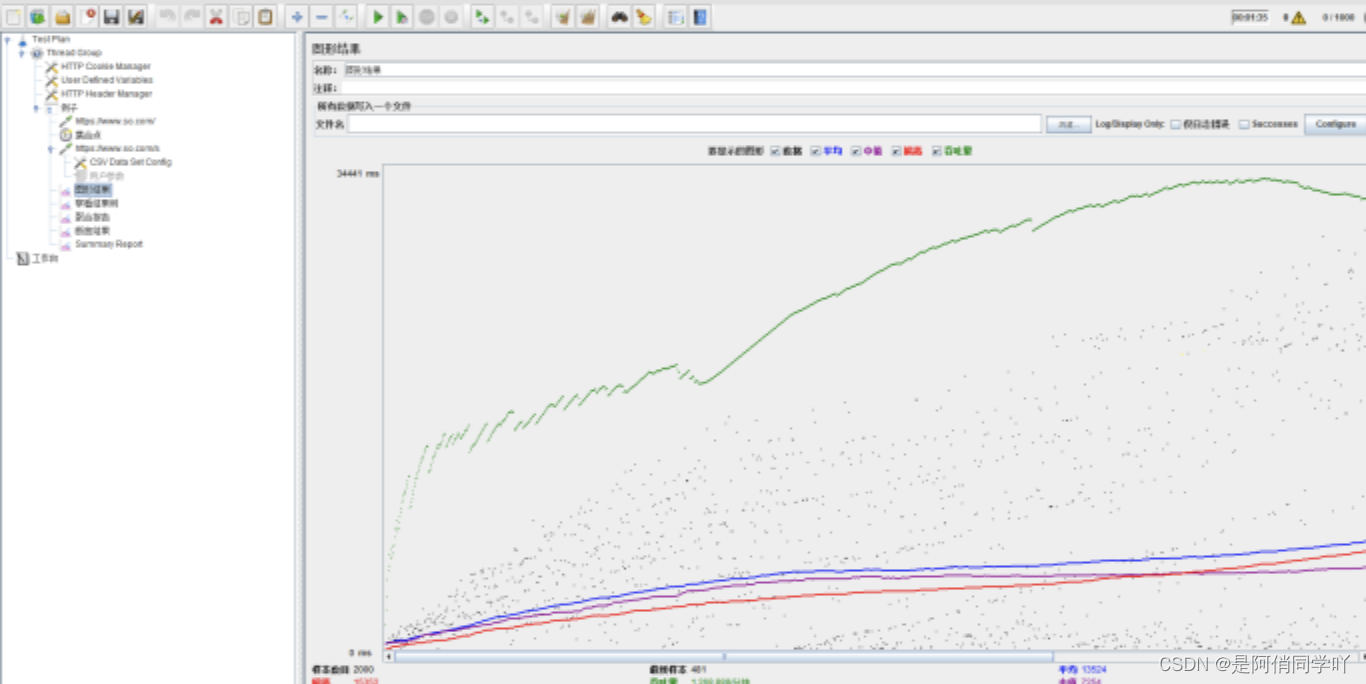Viewport: 1366px width, 684px height.
Task: Click the Open file folder icon
Action: [62, 17]
